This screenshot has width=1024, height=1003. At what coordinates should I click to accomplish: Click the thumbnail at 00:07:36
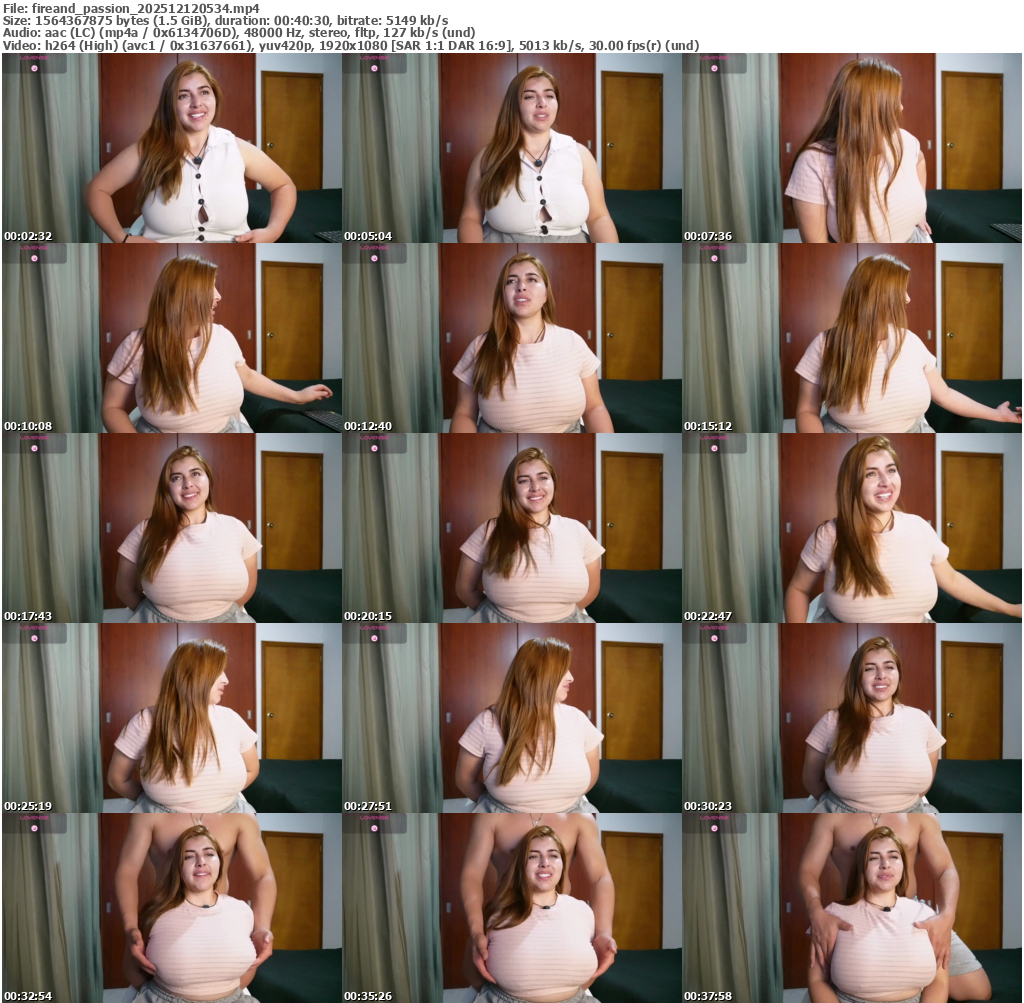tap(852, 148)
